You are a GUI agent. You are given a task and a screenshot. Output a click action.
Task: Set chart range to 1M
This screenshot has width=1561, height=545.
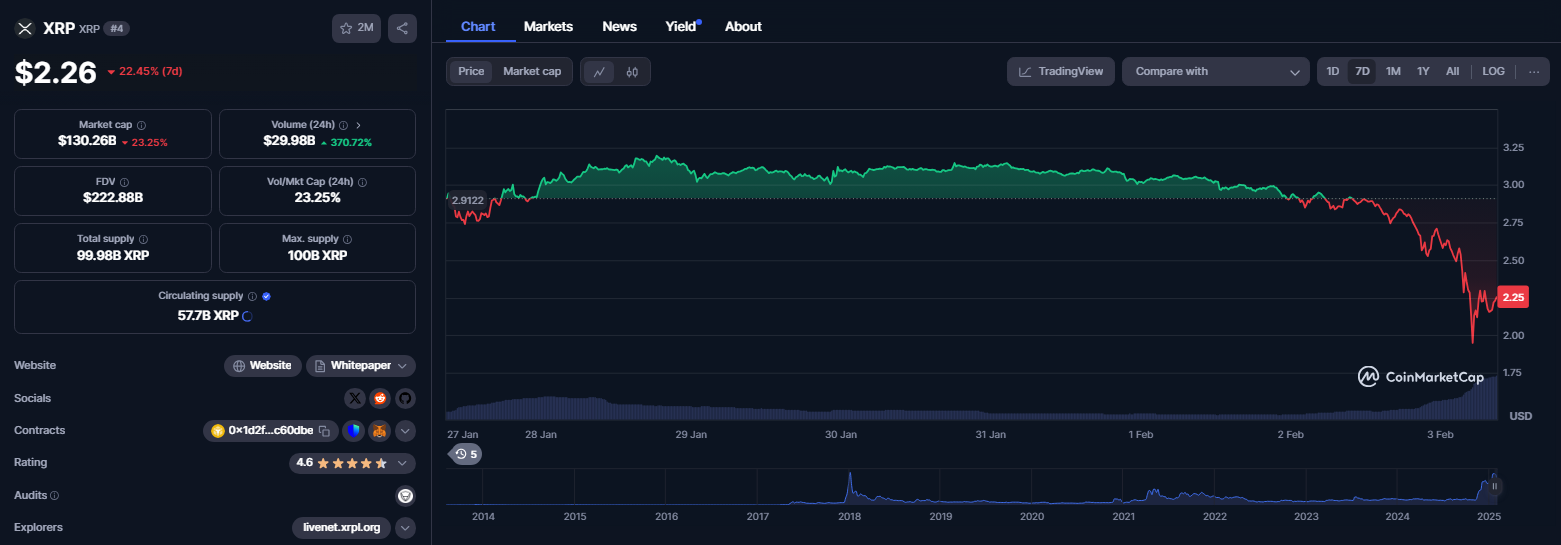pyautogui.click(x=1393, y=71)
